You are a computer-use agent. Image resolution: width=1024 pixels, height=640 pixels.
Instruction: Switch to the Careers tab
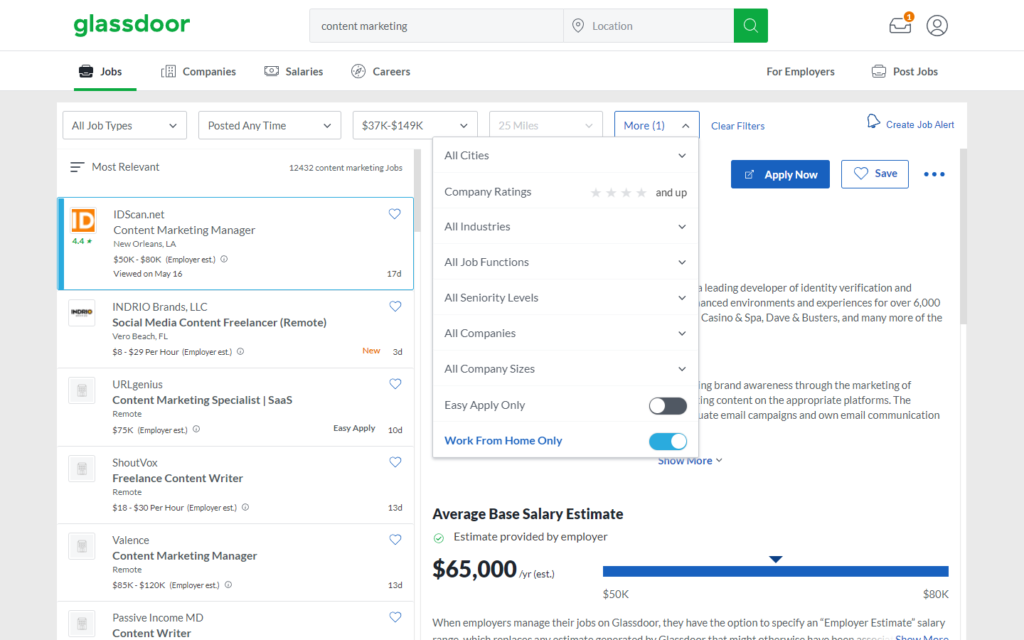tap(381, 71)
